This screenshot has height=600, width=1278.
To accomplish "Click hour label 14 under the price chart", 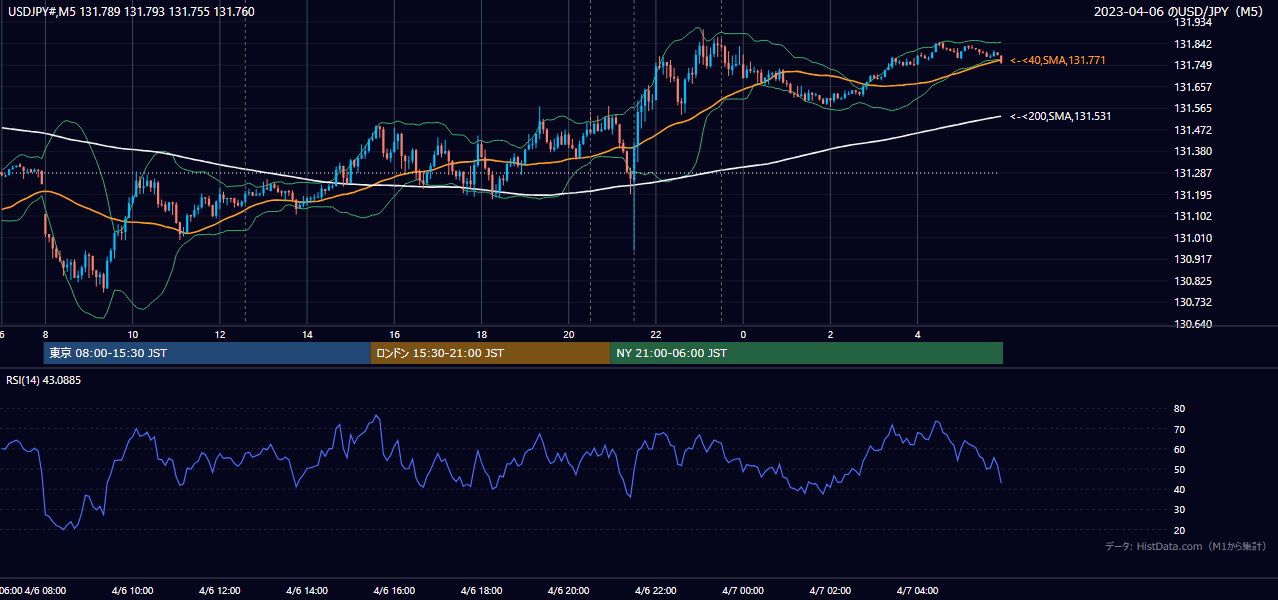I will coord(307,334).
